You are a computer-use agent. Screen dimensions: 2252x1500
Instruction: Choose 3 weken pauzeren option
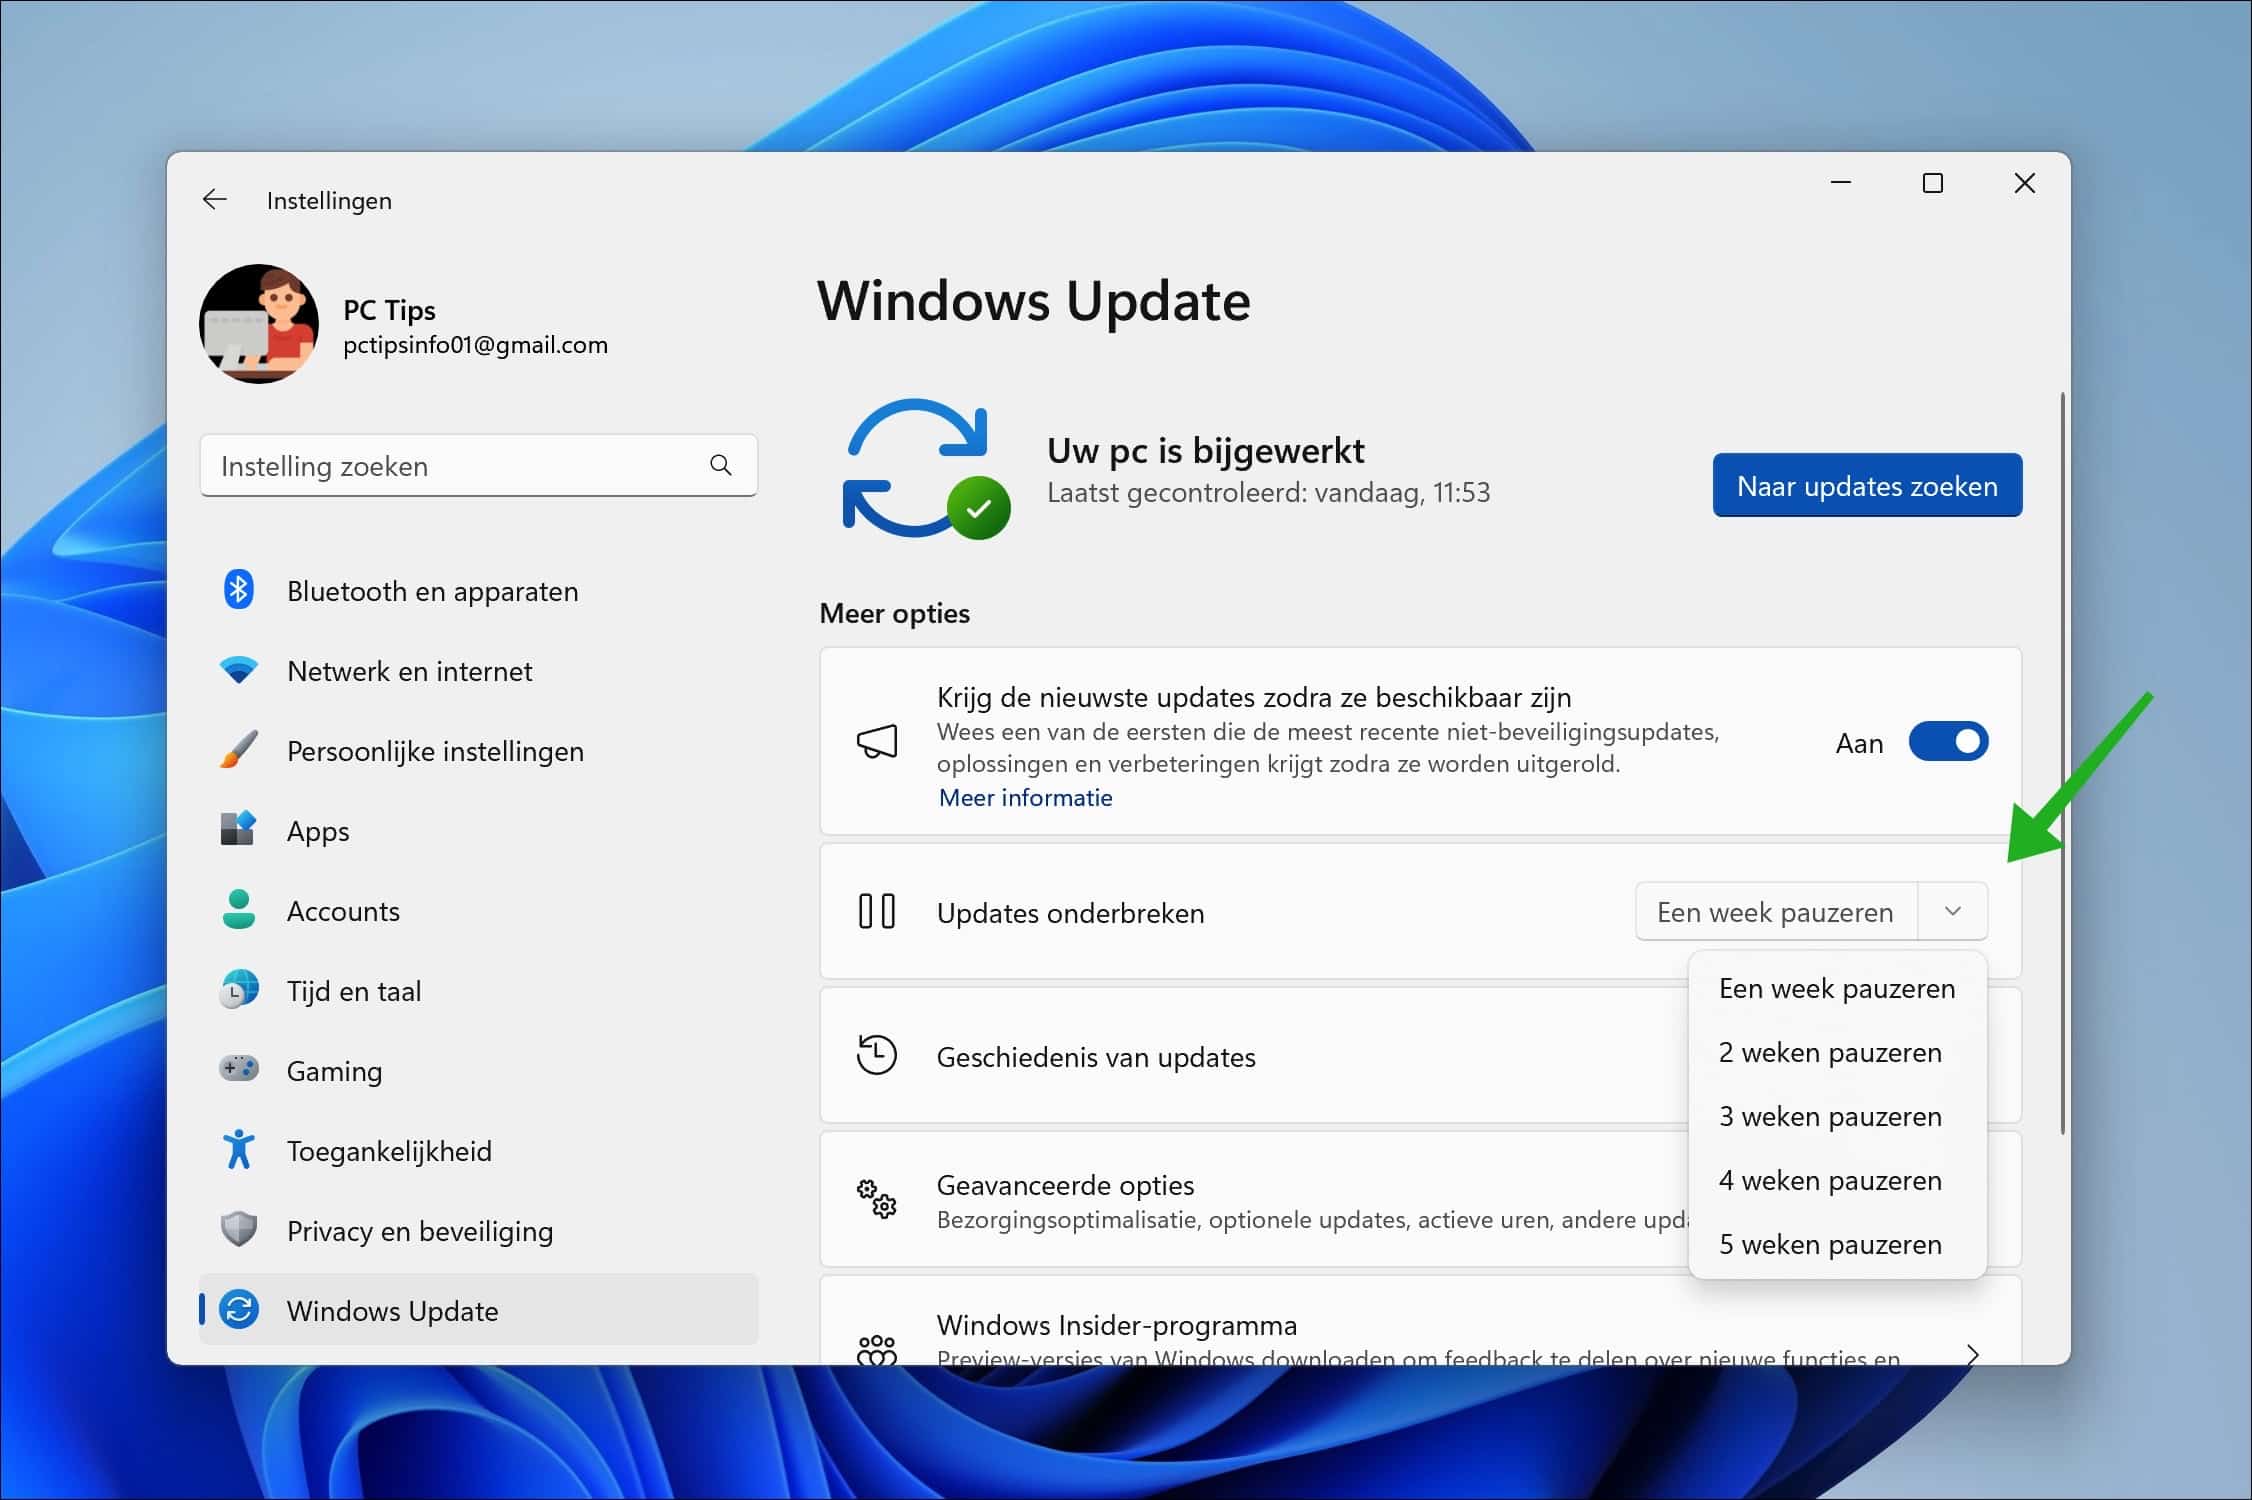tap(1837, 1116)
